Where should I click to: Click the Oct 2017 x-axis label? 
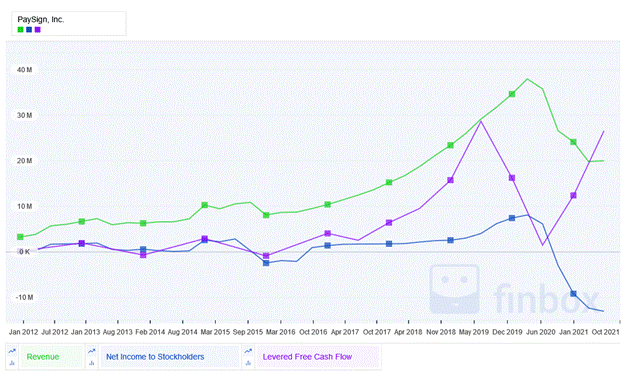click(x=376, y=332)
